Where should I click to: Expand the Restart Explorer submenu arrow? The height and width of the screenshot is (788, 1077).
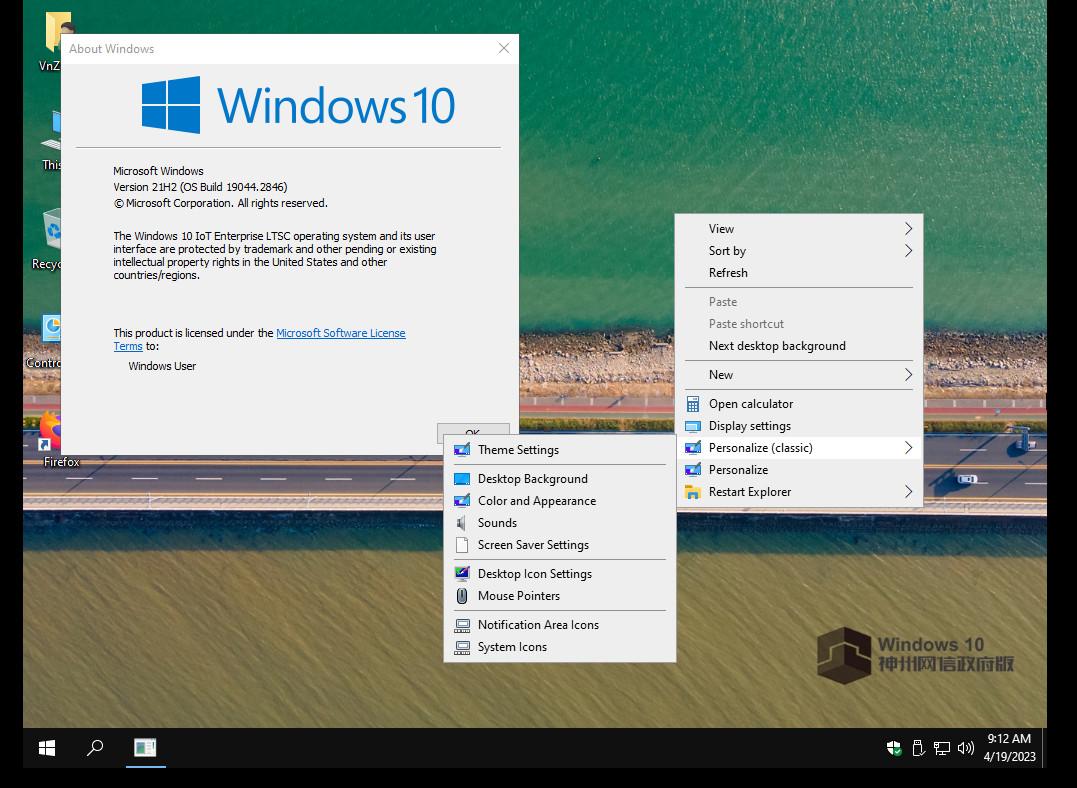click(908, 492)
